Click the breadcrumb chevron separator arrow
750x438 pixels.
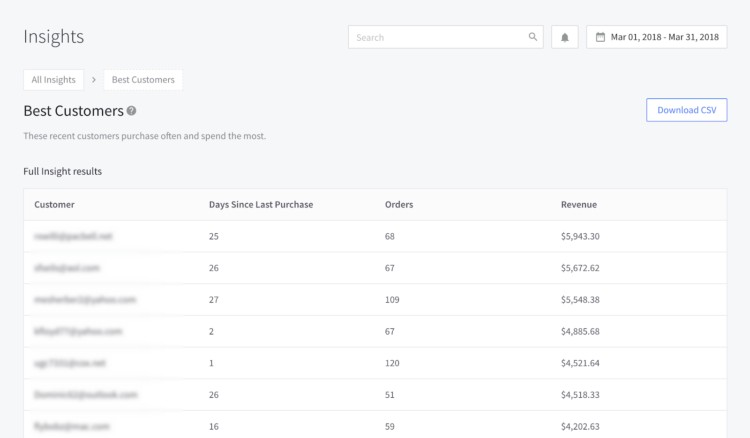(93, 80)
